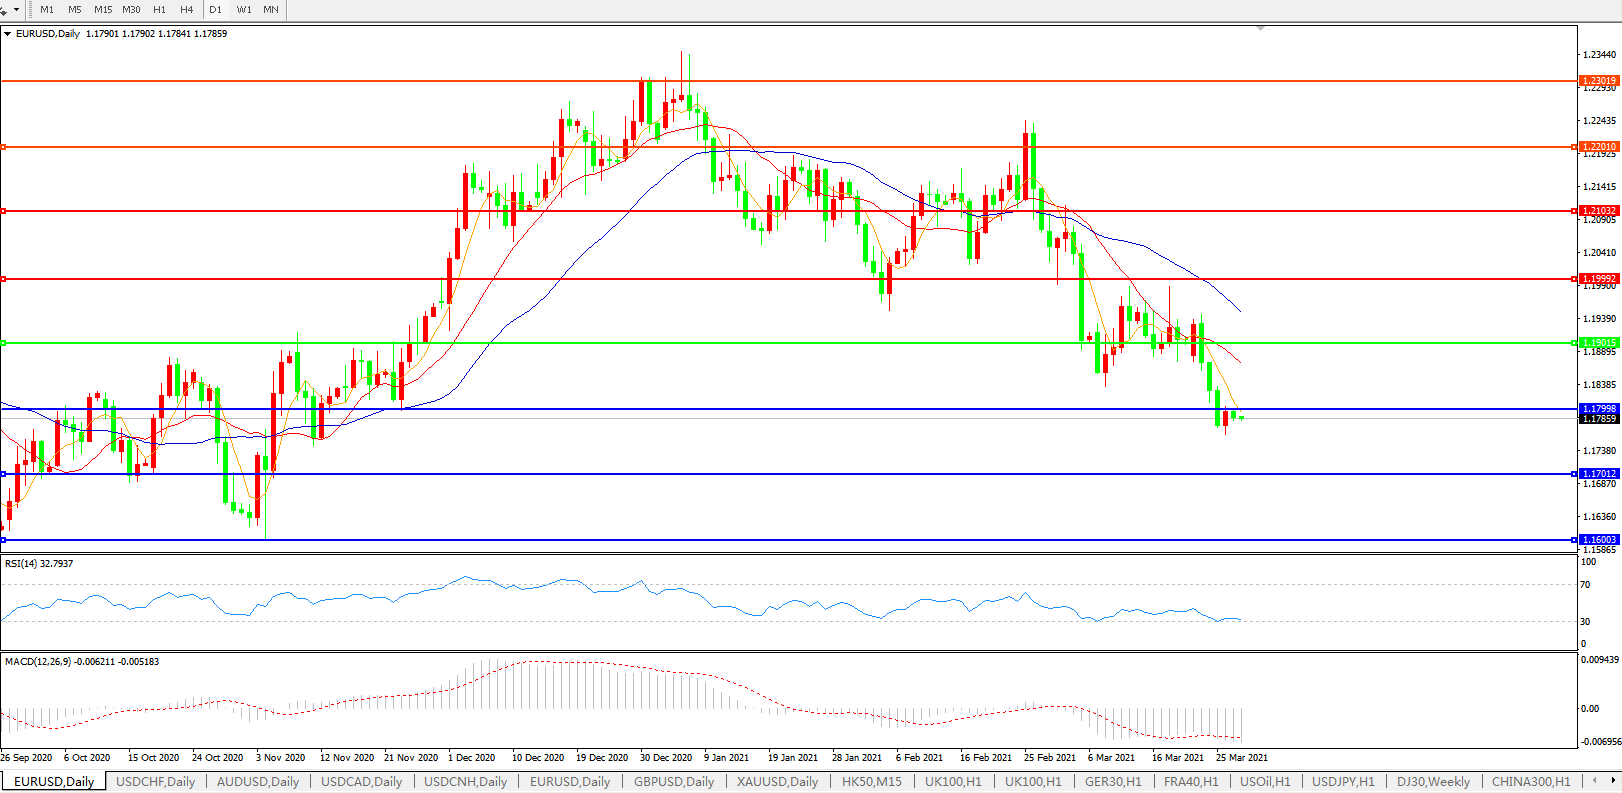Toggle the D1 daily timeframe
This screenshot has width=1622, height=793.
coord(216,10)
